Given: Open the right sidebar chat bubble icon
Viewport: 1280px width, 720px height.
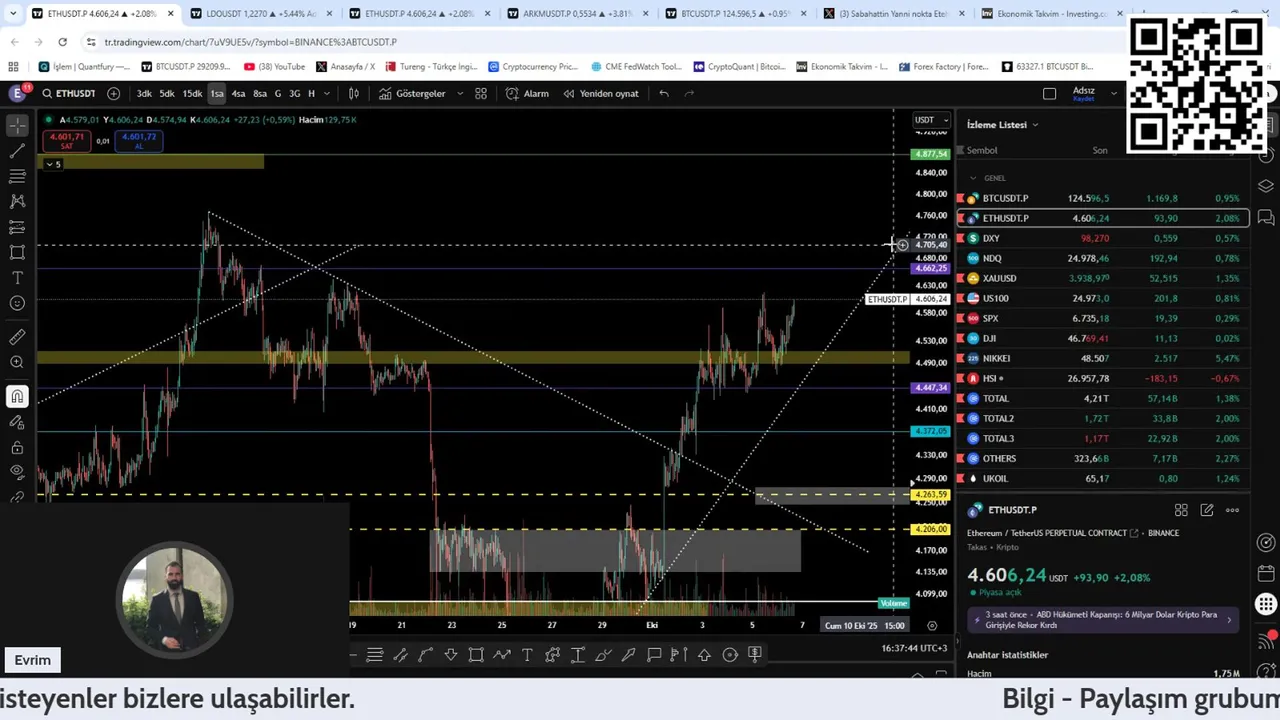Looking at the screenshot, I should [x=1266, y=217].
